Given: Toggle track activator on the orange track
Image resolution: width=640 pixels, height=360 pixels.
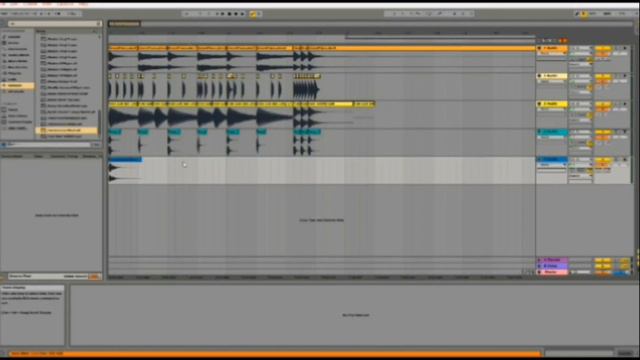Looking at the screenshot, I should (x=603, y=49).
